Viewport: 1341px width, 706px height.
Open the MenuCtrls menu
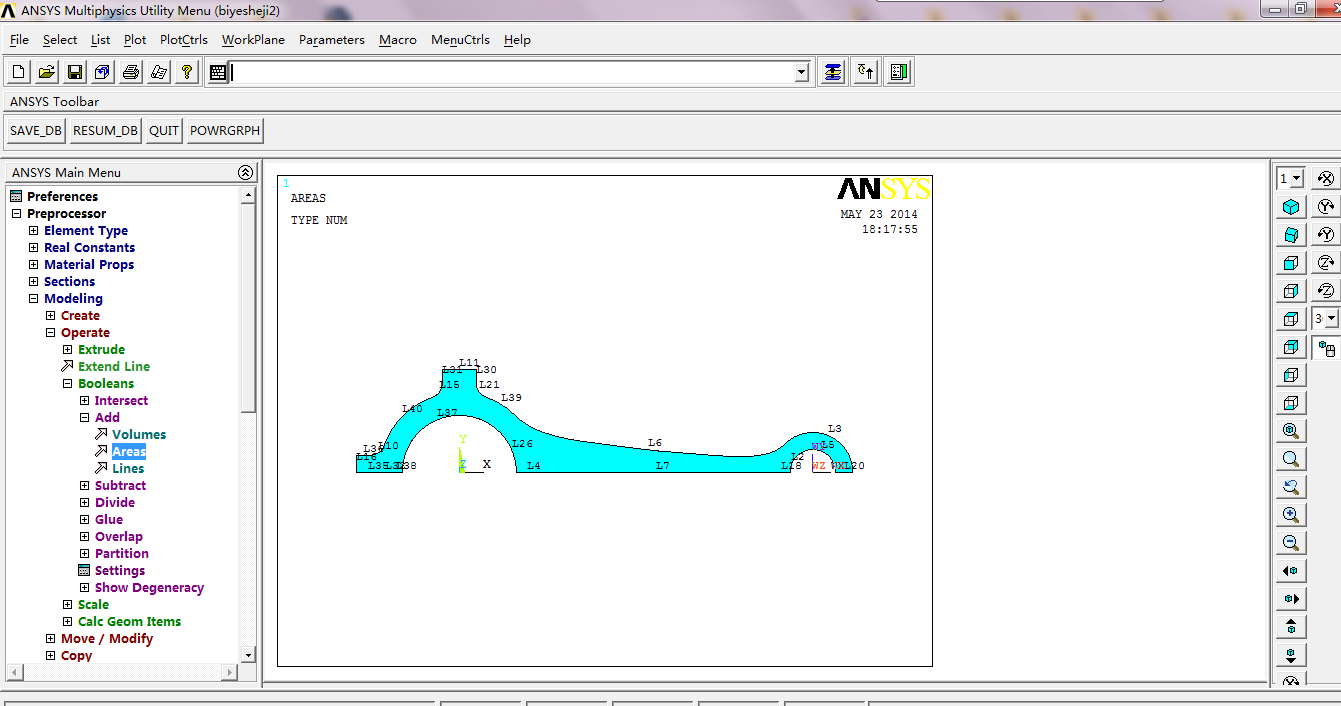coord(460,40)
